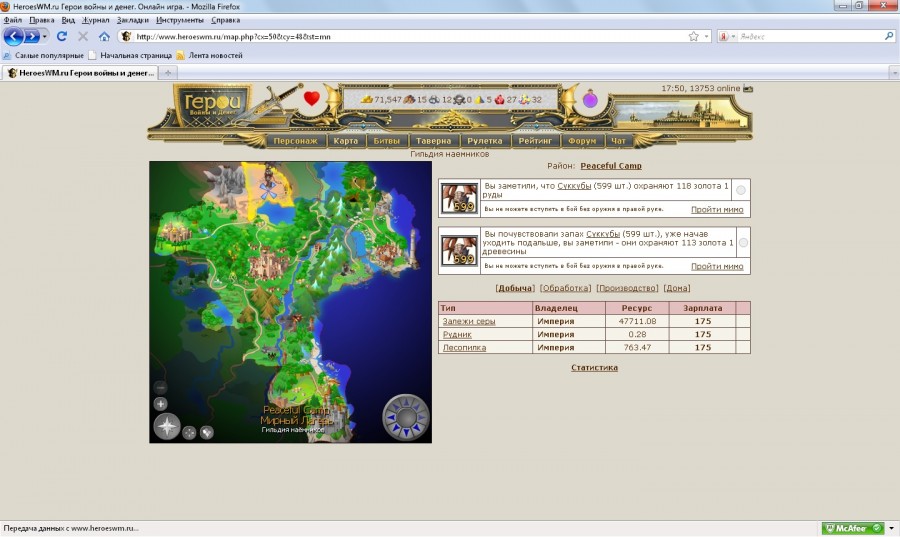
Task: Click the gems resource icon showing 32
Action: [x=524, y=99]
